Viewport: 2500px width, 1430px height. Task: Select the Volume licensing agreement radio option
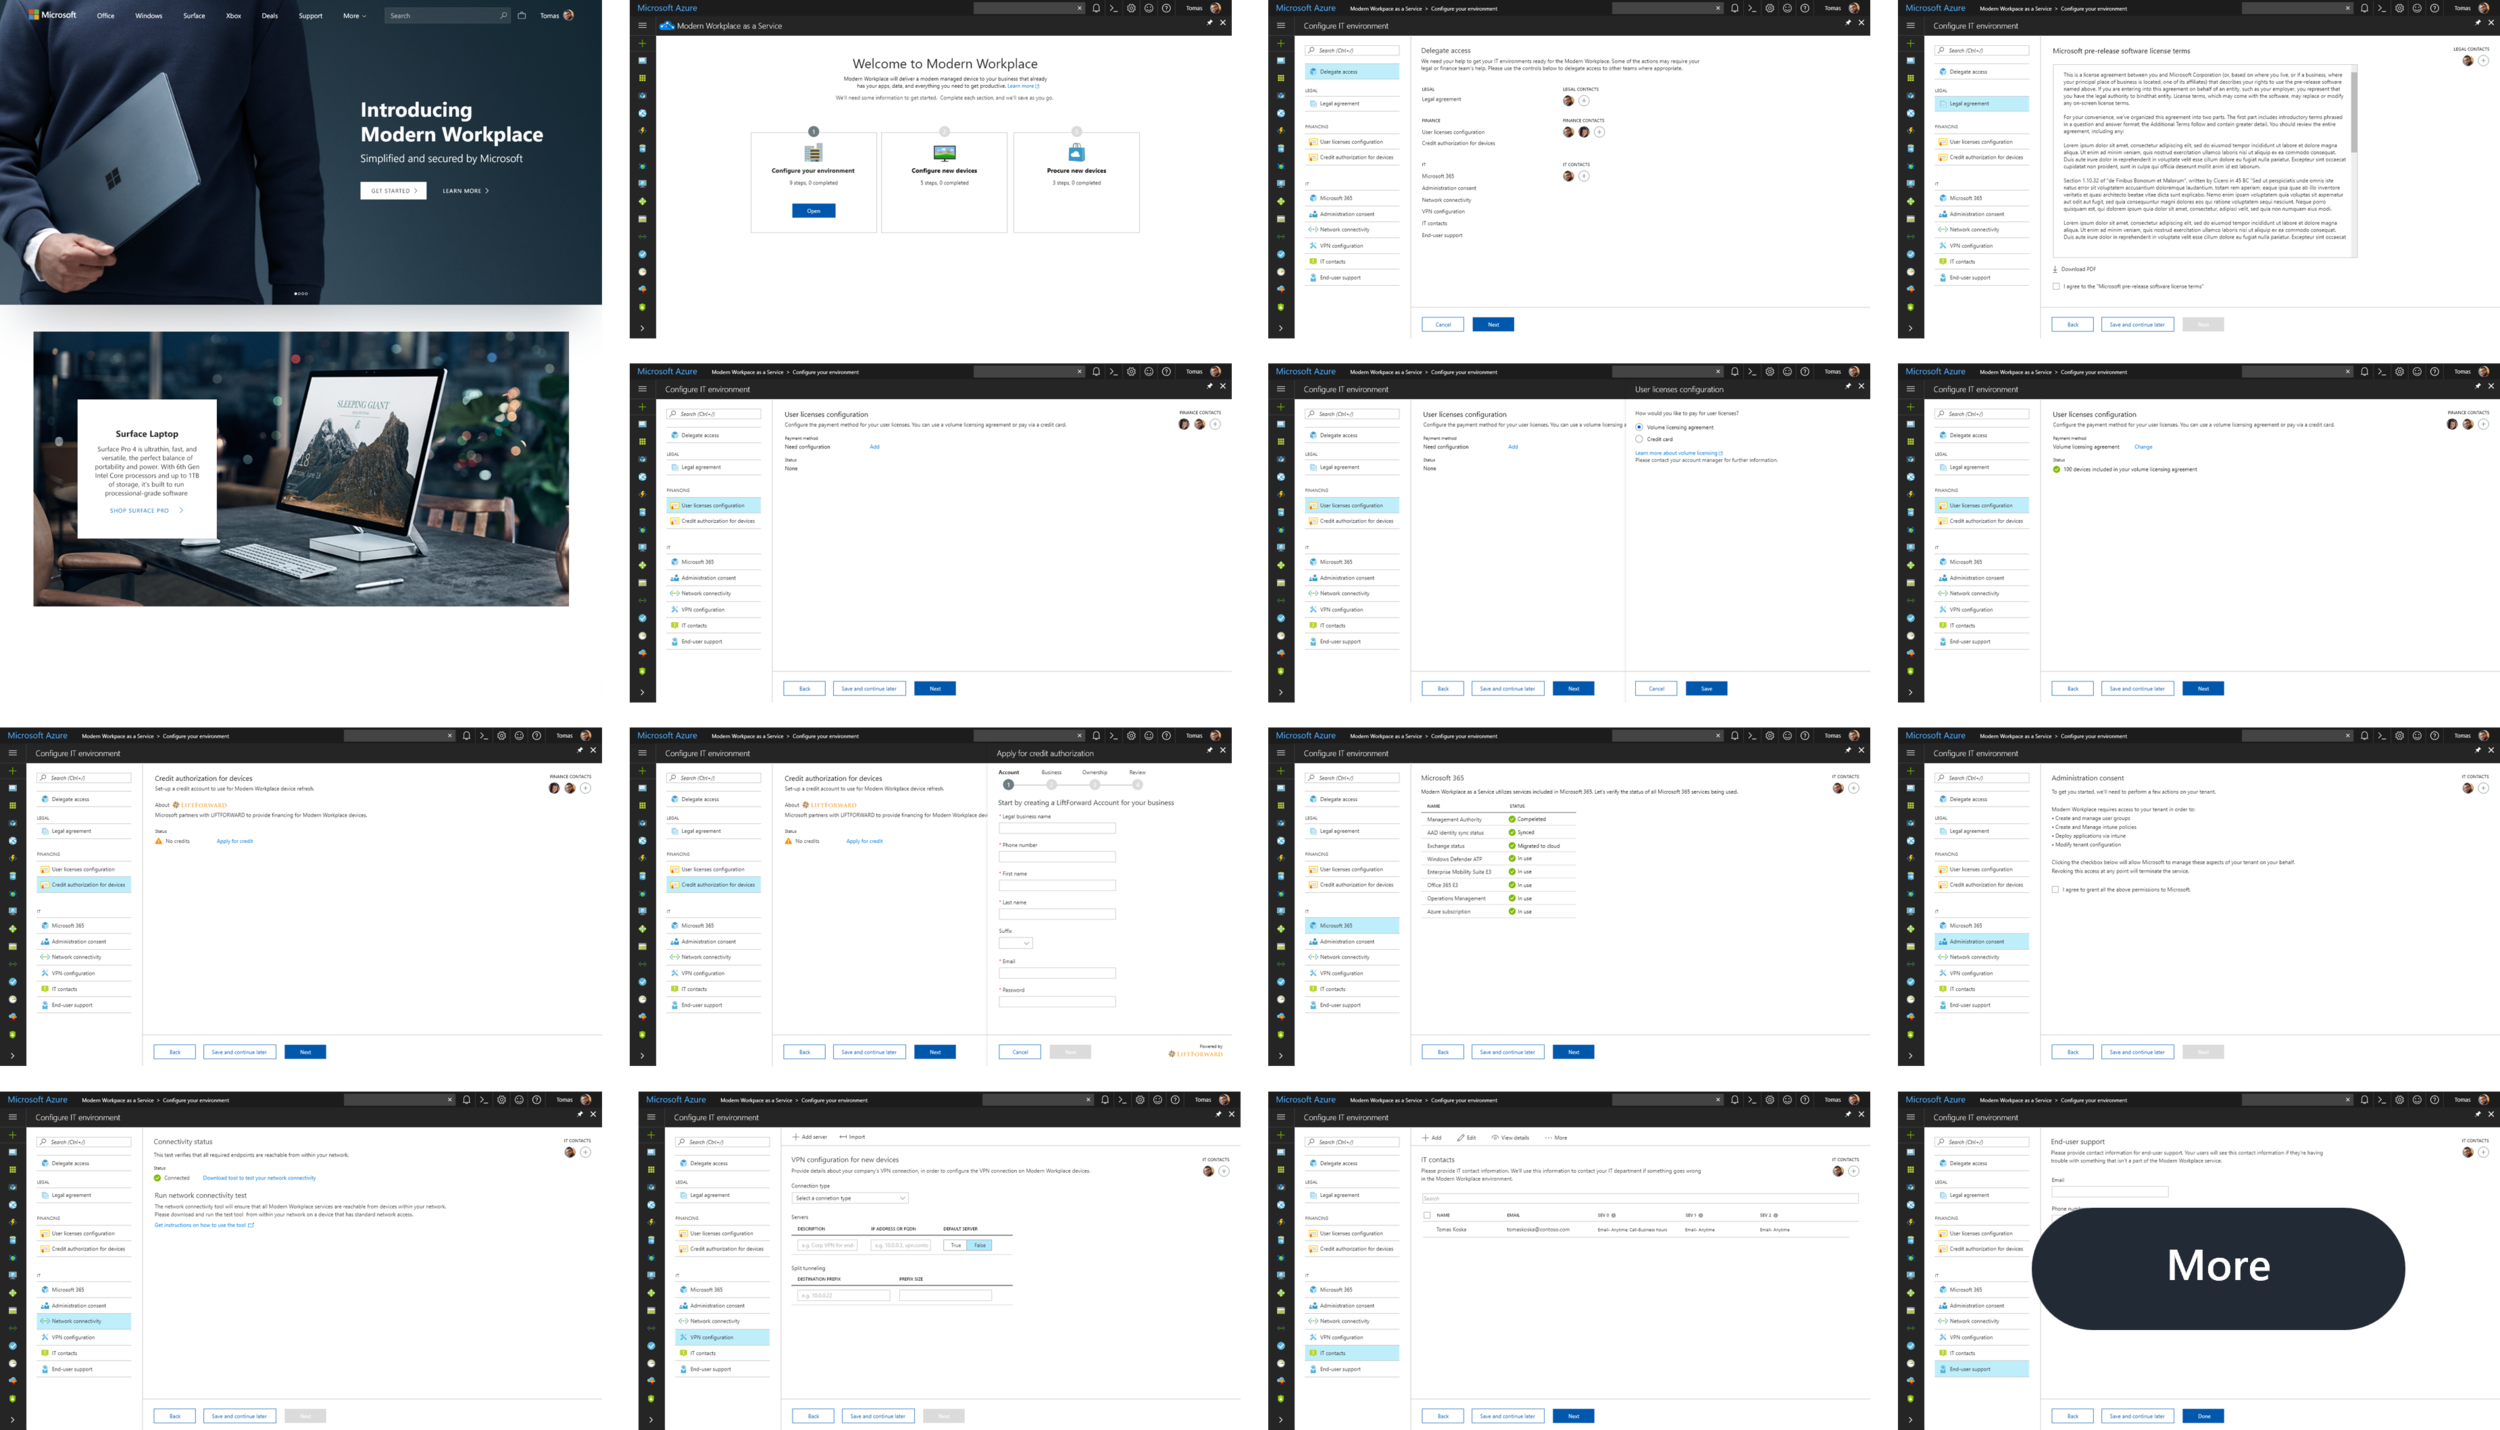(x=1639, y=427)
